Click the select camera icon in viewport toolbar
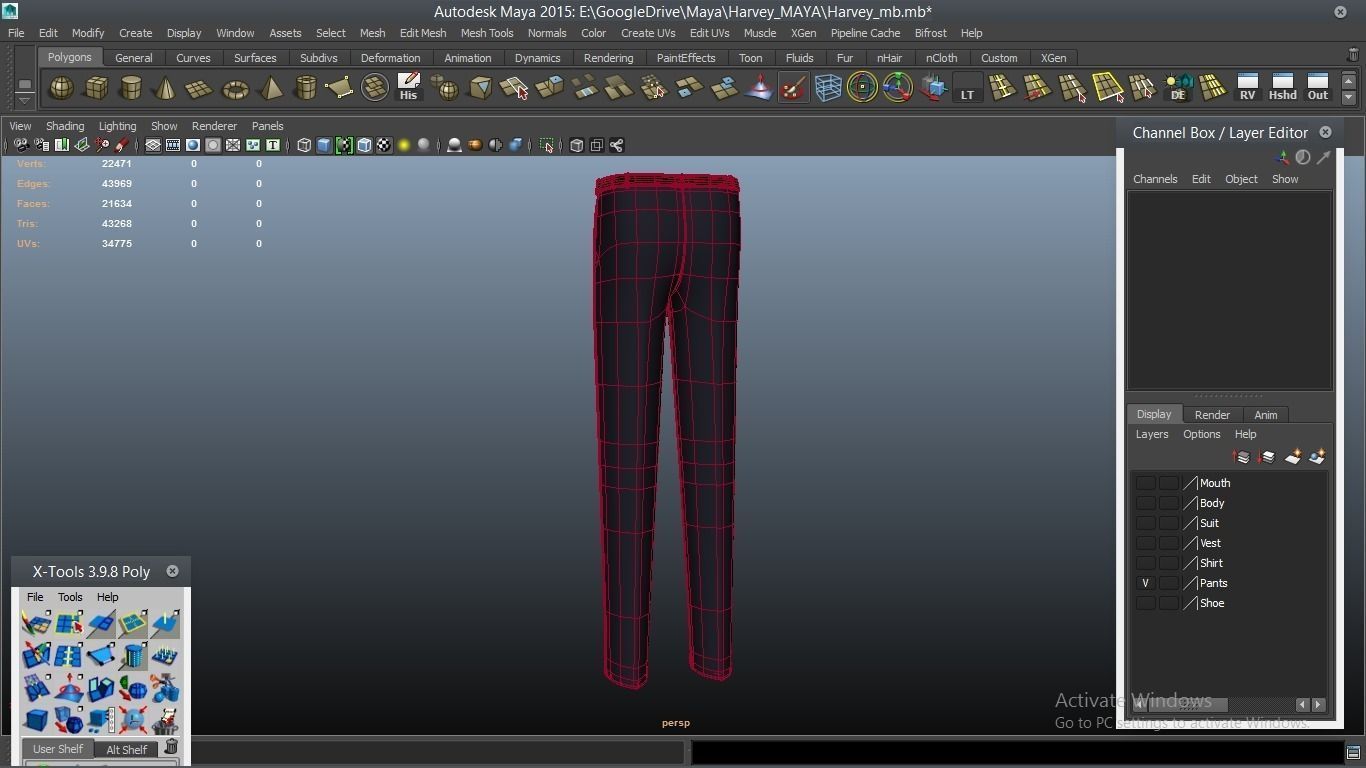This screenshot has height=768, width=1366. (x=21, y=145)
